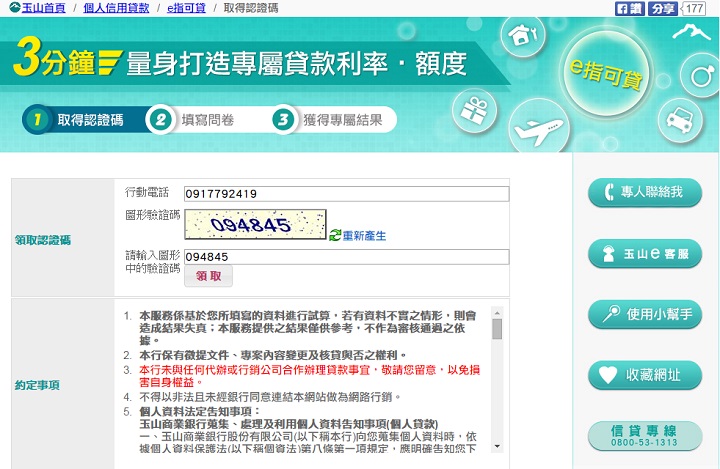Image resolution: width=720 pixels, height=469 pixels.
Task: Open the e指可貸 breadcrumb link
Action: [x=186, y=8]
